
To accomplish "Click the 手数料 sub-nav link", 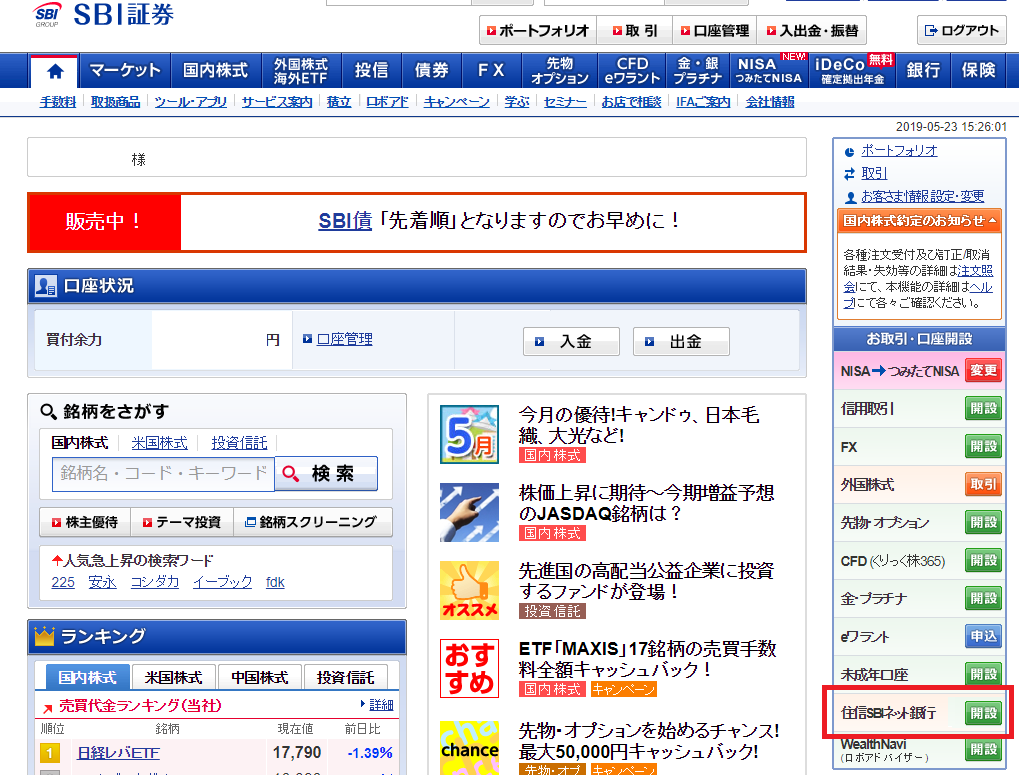I will coord(58,102).
